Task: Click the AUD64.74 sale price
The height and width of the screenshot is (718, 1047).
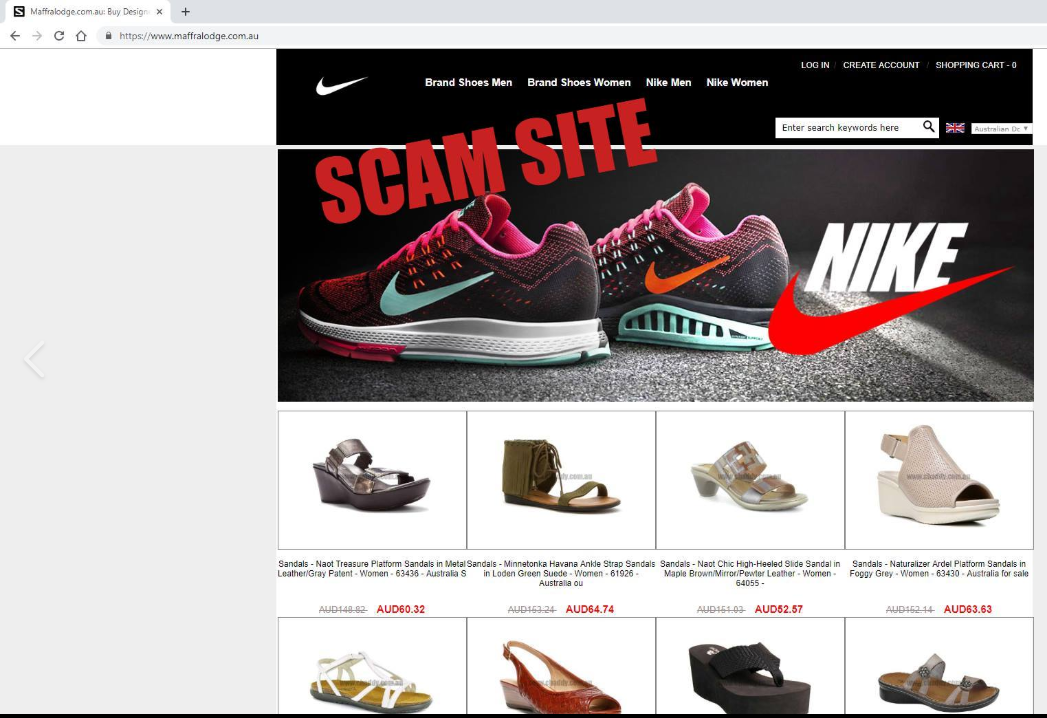Action: [x=590, y=609]
